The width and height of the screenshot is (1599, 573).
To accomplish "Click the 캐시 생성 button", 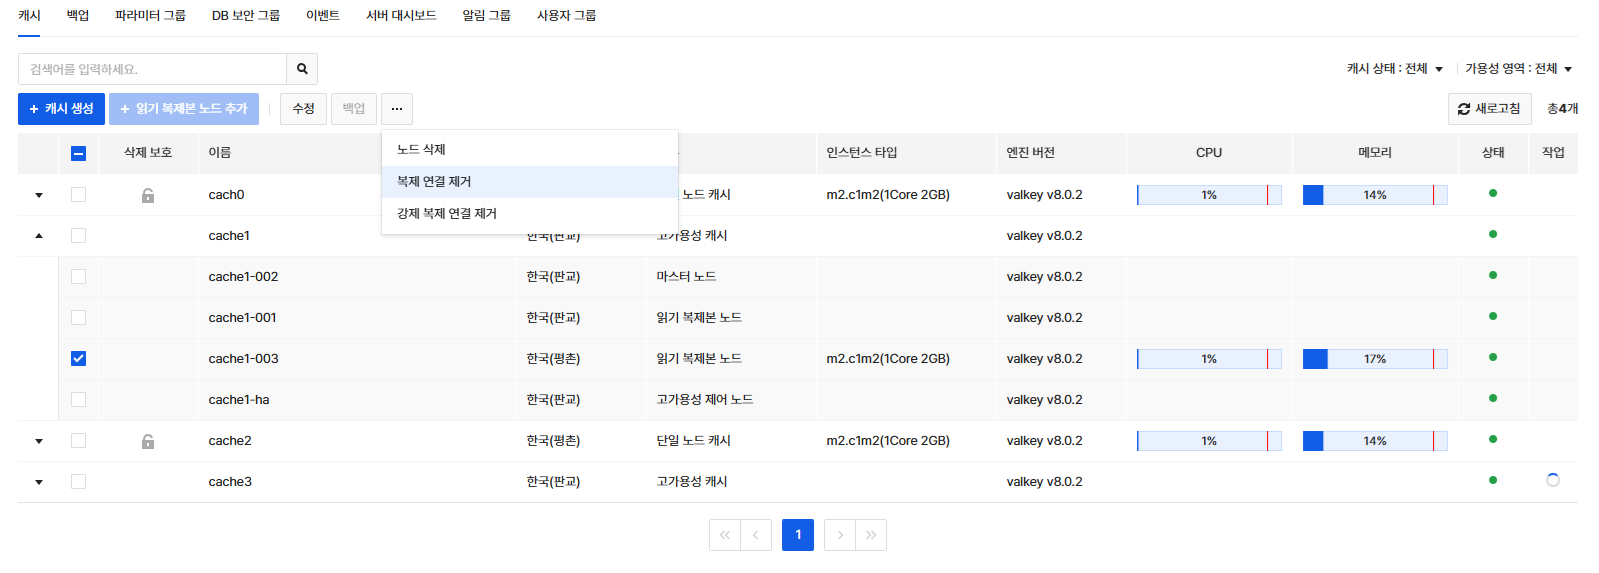I will pos(61,109).
